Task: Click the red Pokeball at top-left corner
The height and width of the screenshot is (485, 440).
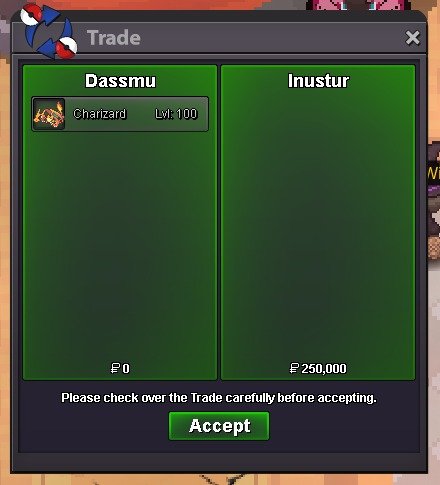Action: coord(31,14)
